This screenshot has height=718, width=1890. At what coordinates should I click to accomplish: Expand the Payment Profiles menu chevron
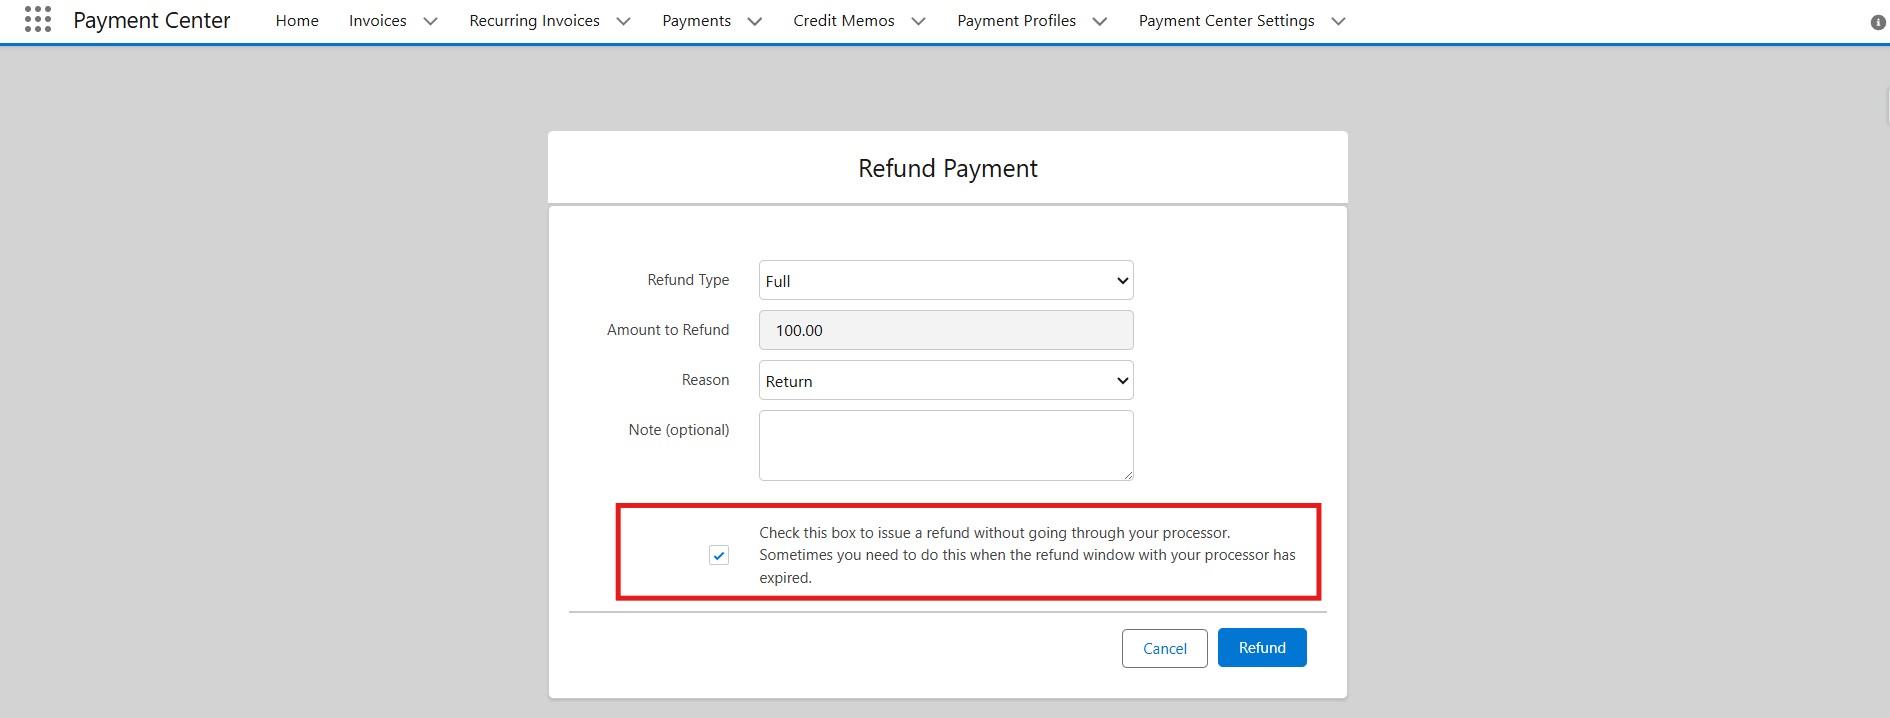(1100, 21)
